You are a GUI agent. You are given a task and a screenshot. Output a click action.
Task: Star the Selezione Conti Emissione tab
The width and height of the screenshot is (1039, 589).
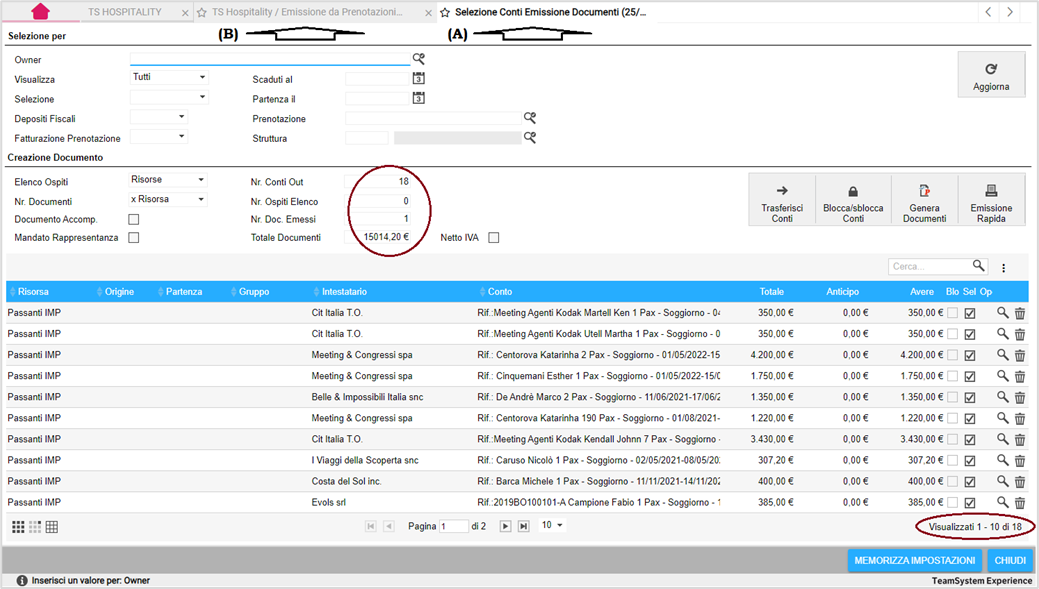pyautogui.click(x=445, y=13)
